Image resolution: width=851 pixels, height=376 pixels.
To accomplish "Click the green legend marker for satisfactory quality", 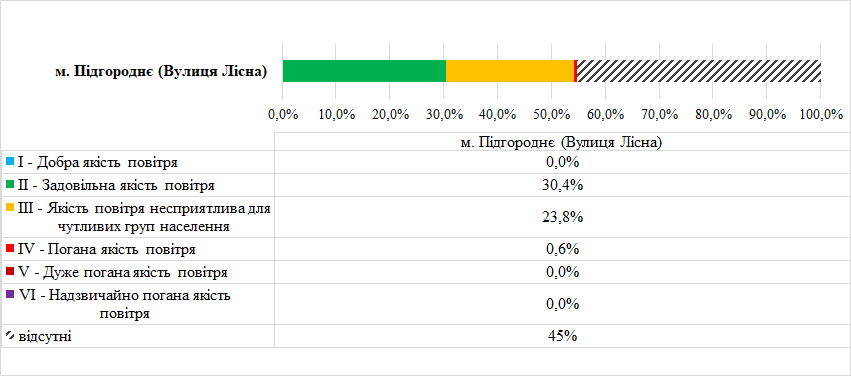I will tap(10, 184).
